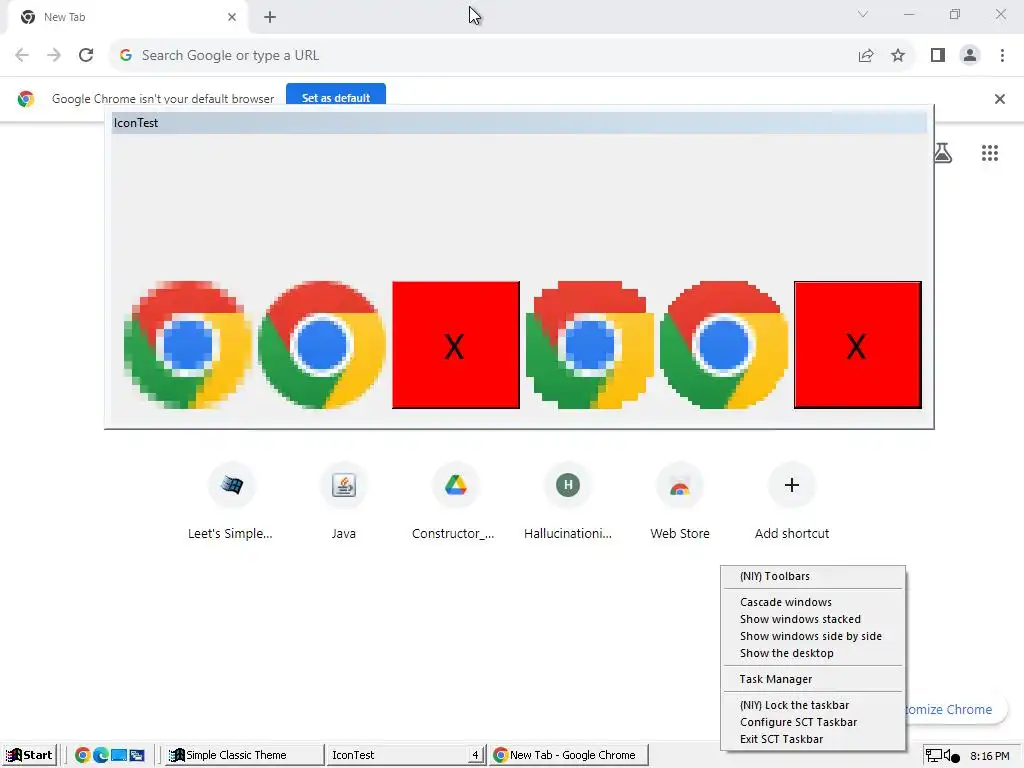Launch Chrome from quick launch bar
The height and width of the screenshot is (768, 1024).
click(x=82, y=755)
